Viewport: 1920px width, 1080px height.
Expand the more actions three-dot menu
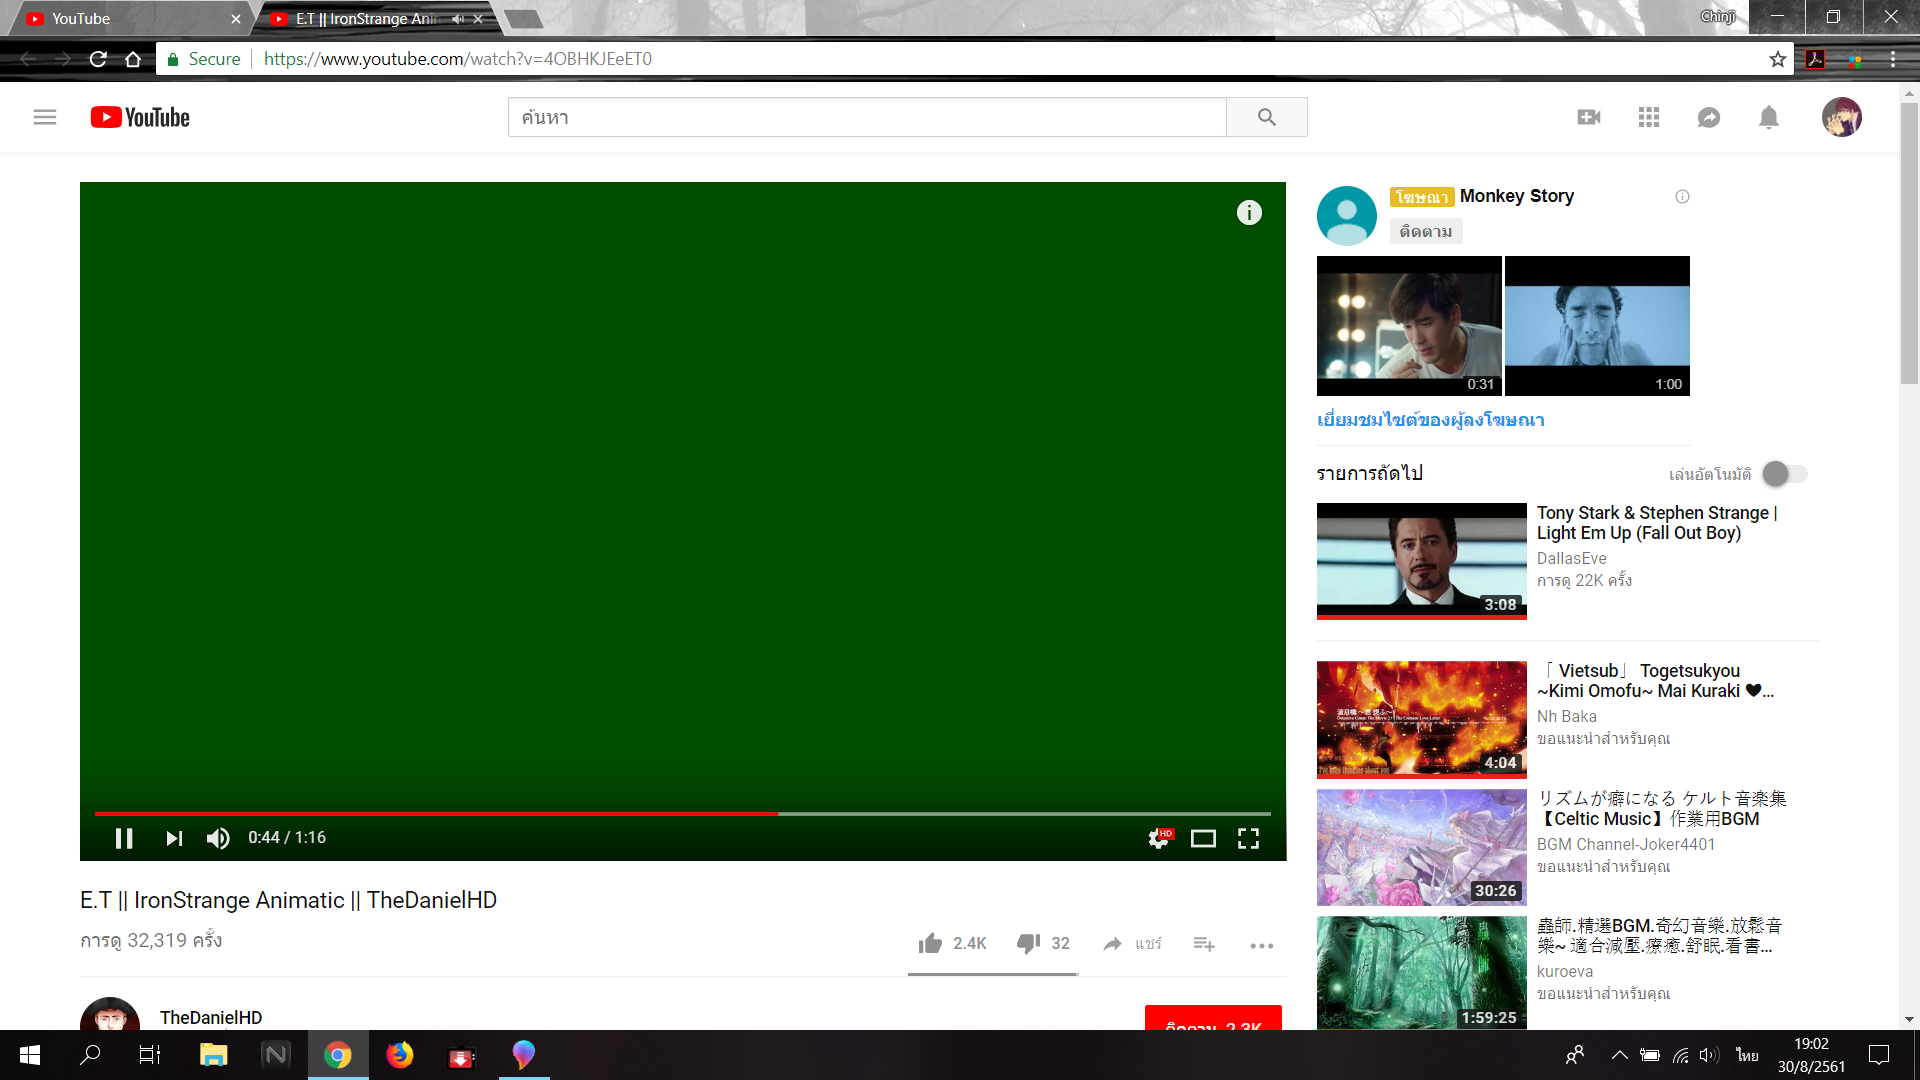point(1261,945)
